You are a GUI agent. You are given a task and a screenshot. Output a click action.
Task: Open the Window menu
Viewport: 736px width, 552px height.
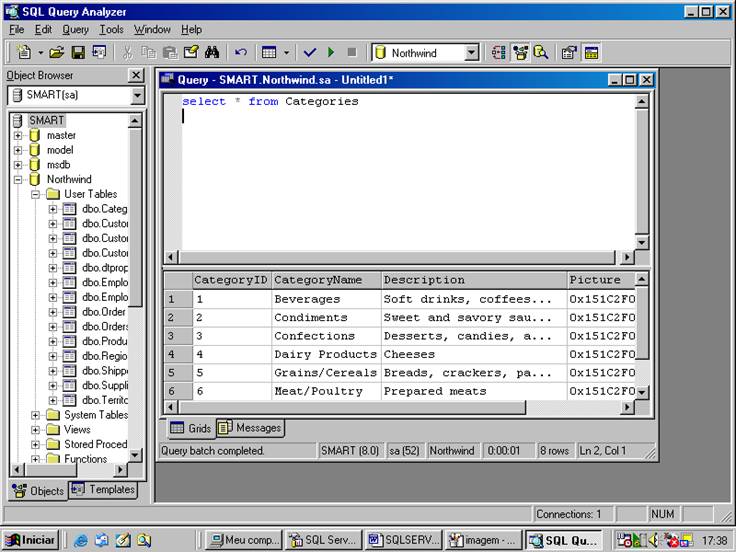click(152, 30)
